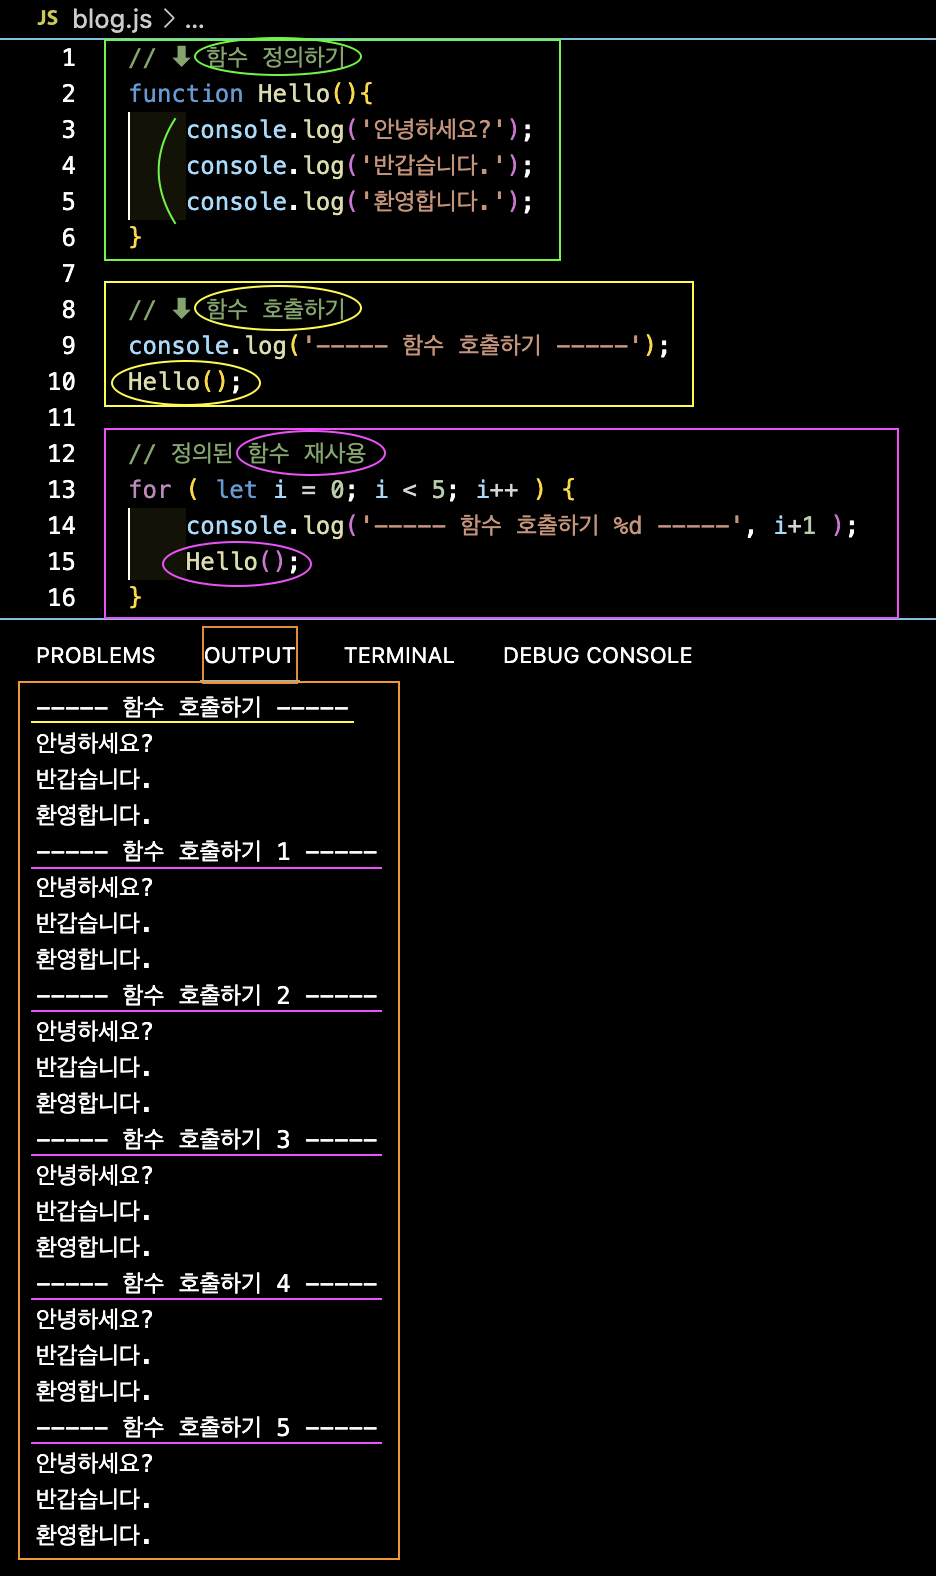Image resolution: width=936 pixels, height=1576 pixels.
Task: Click line number 10 in the gutter
Action: [x=62, y=382]
